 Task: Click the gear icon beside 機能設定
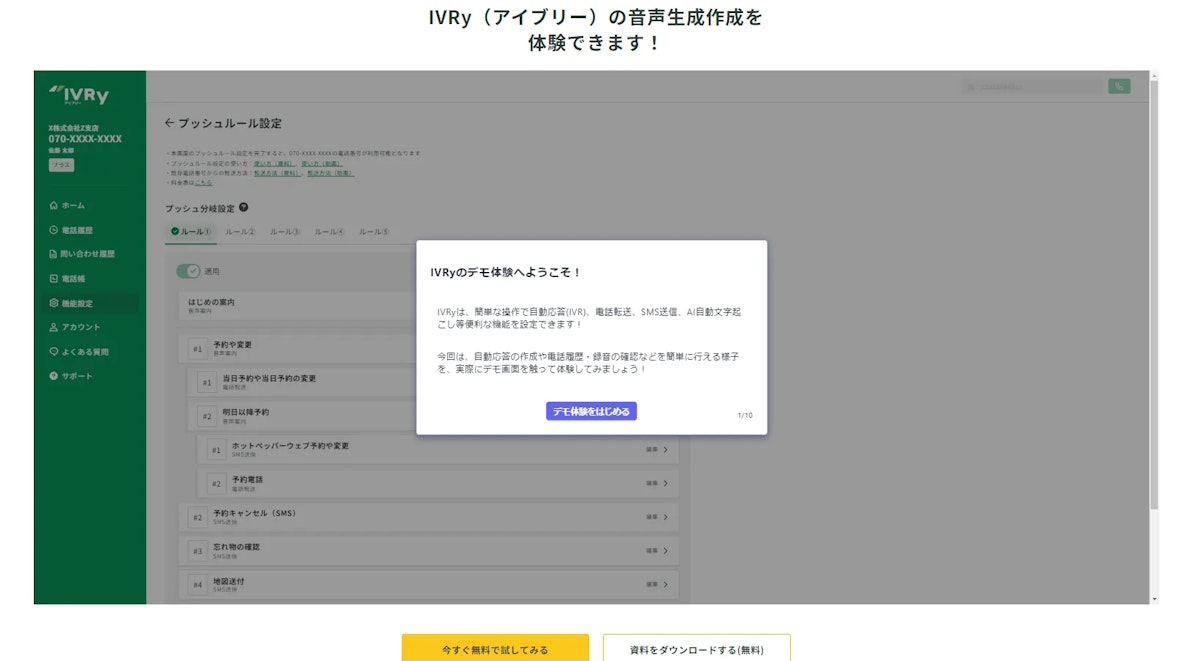pos(54,303)
